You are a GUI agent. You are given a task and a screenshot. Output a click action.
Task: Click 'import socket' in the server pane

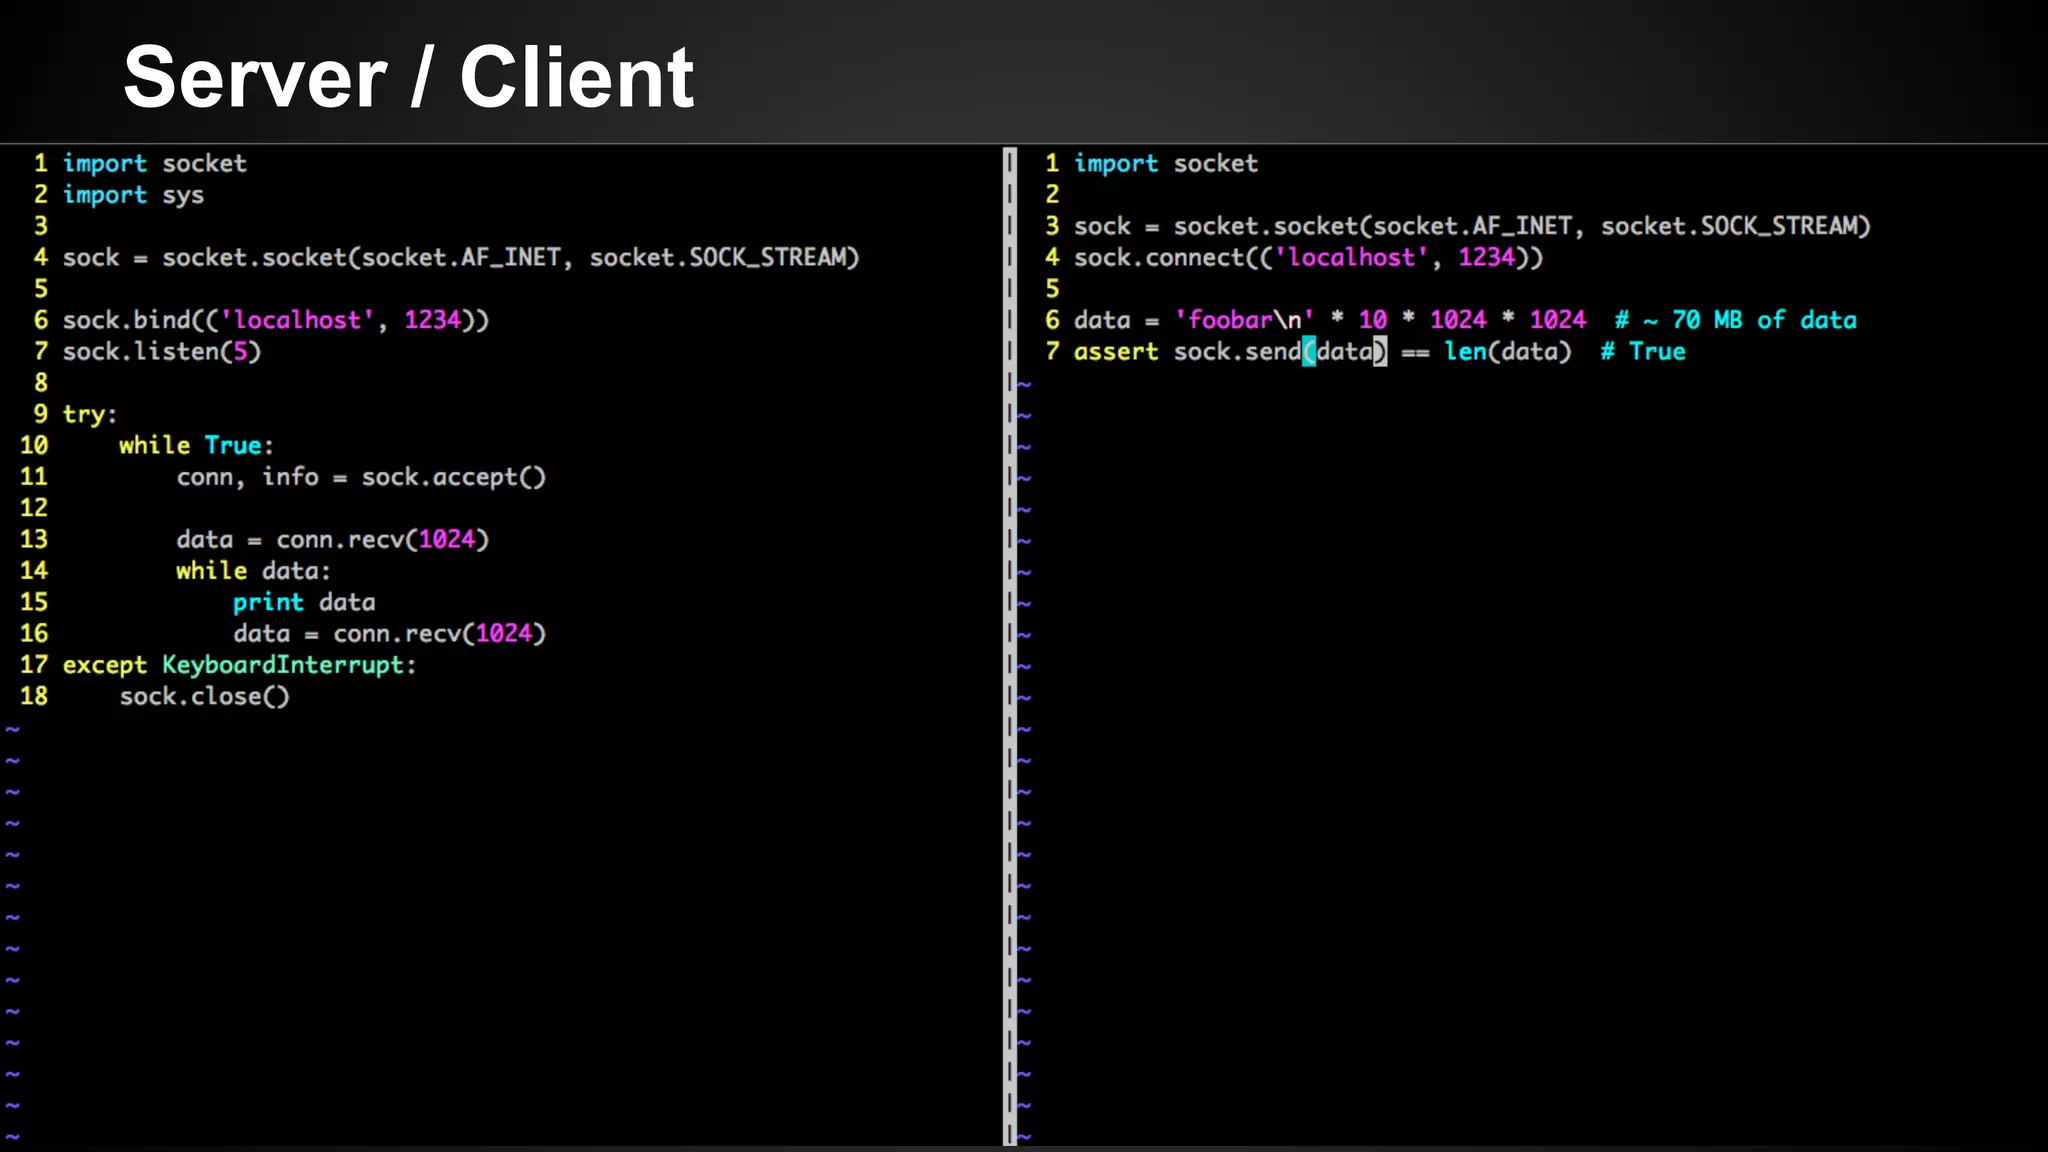click(x=154, y=163)
